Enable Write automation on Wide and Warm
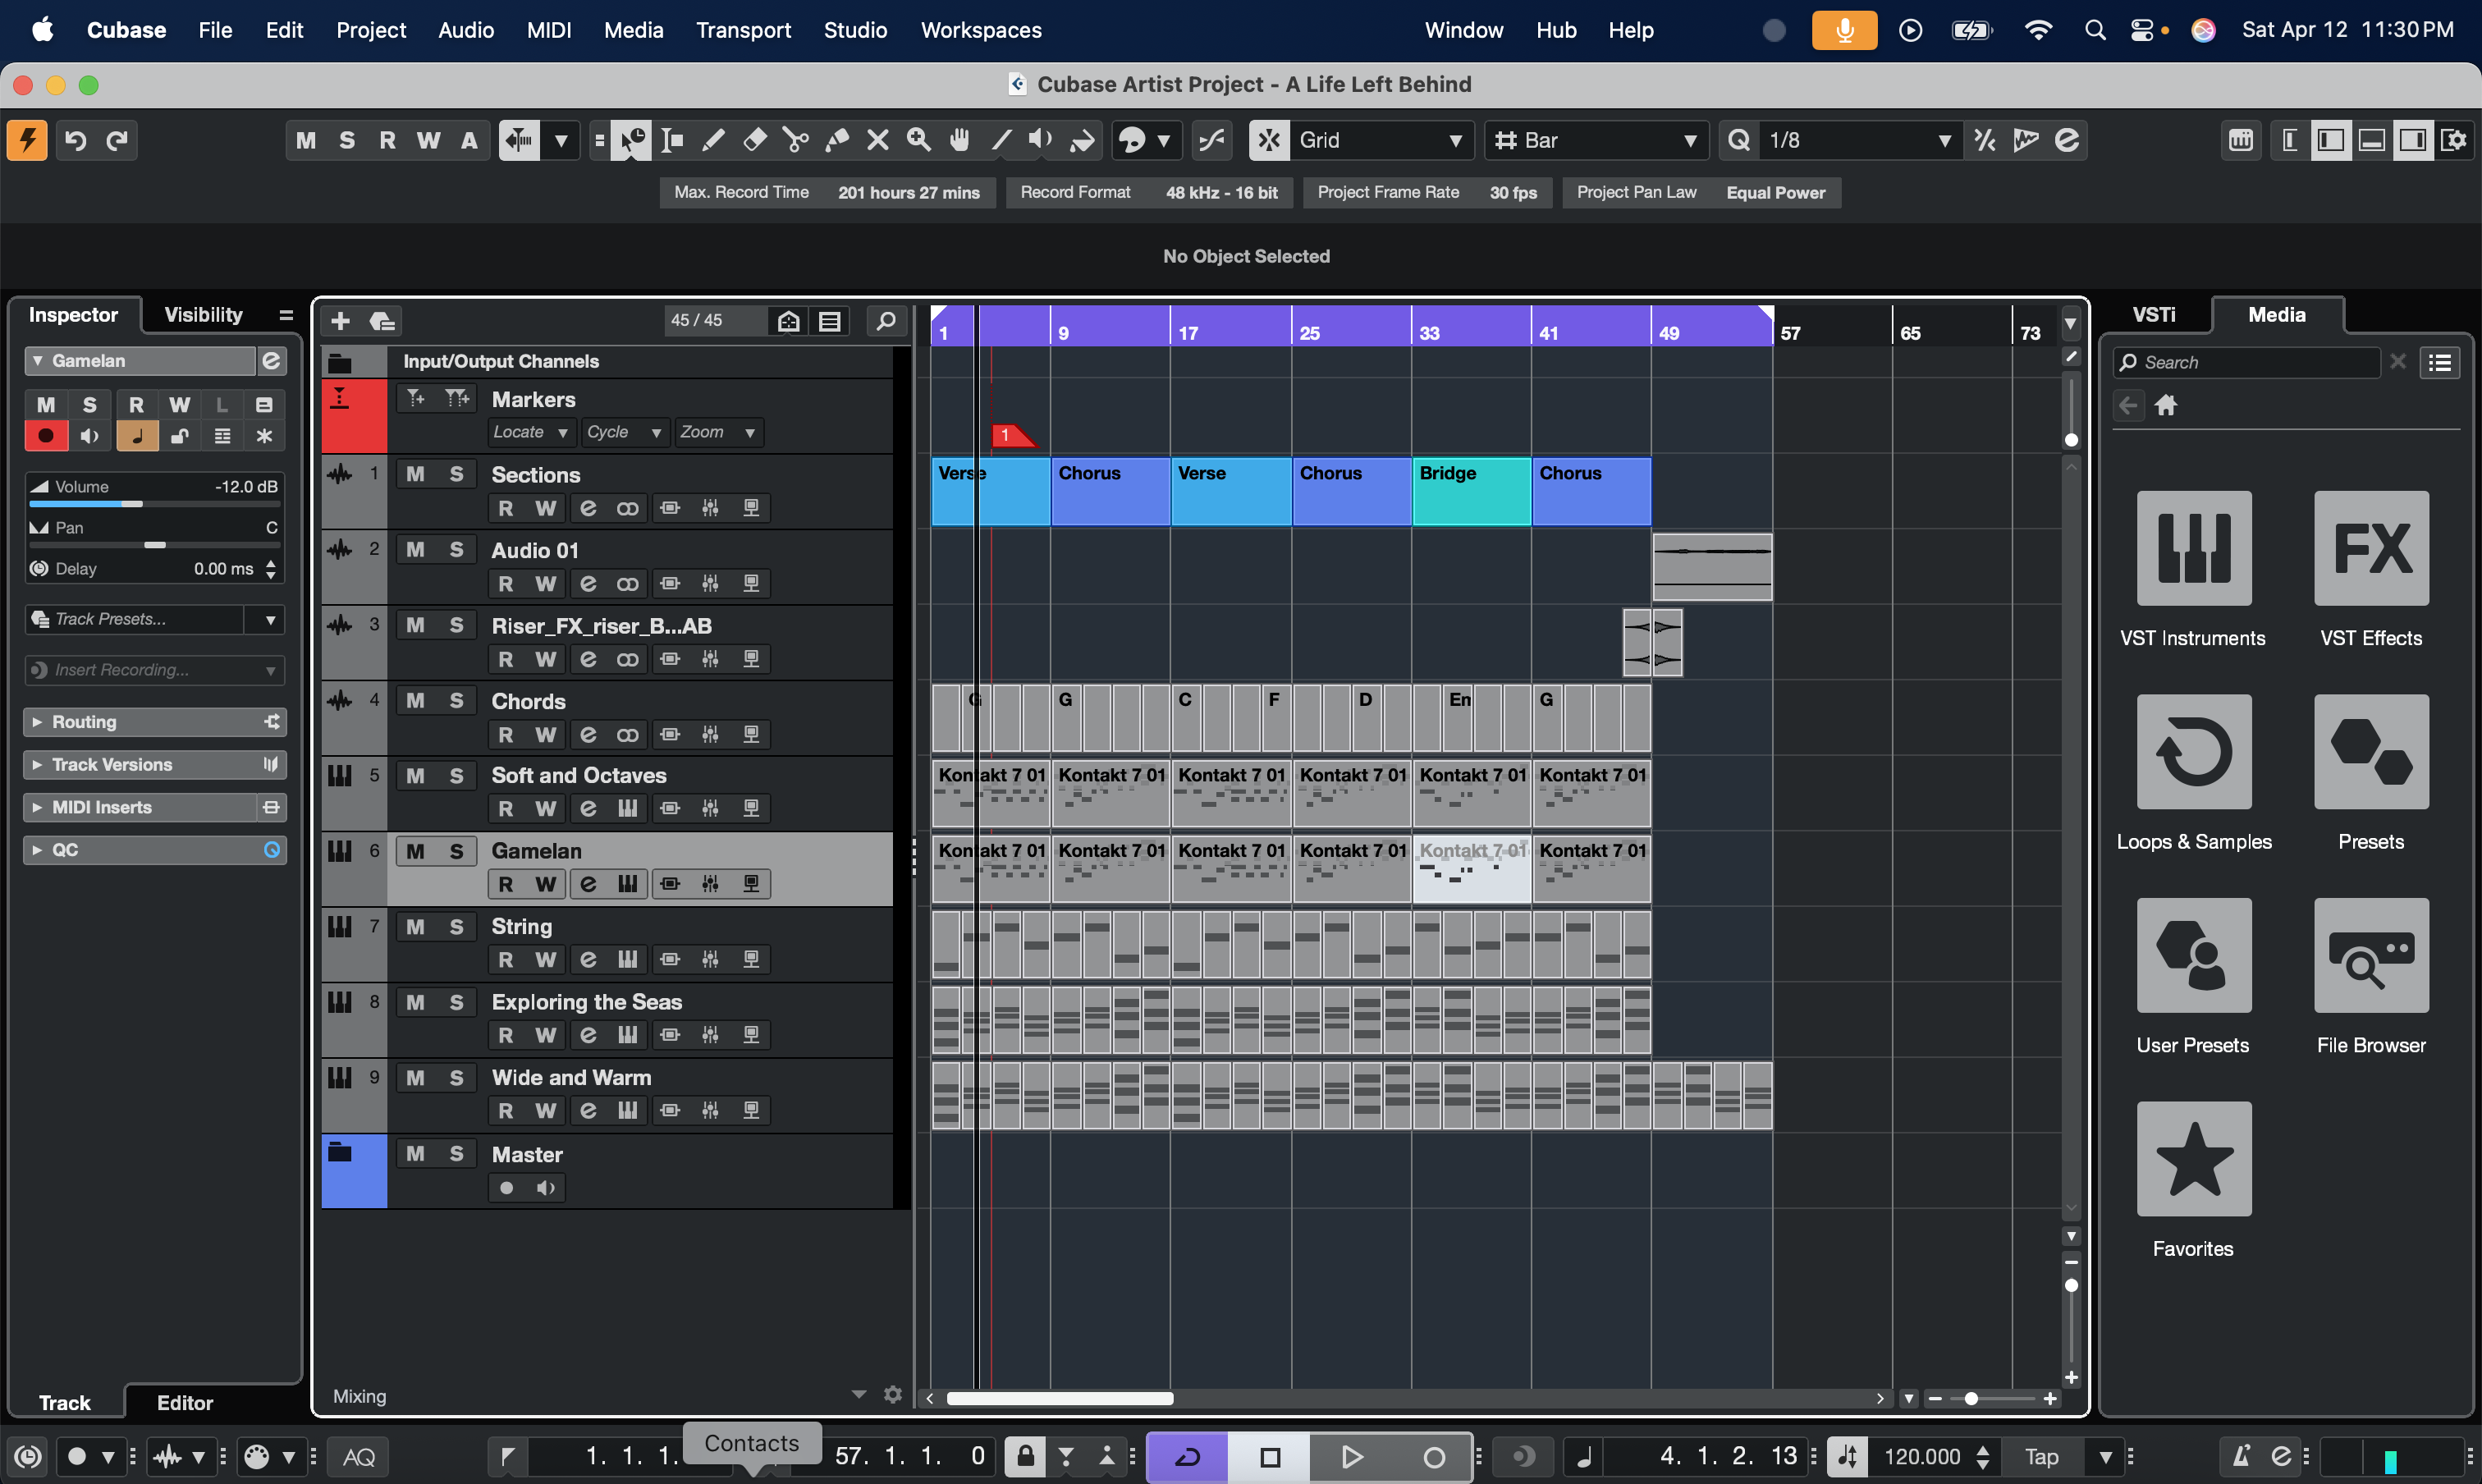Image resolution: width=2482 pixels, height=1484 pixels. (546, 1110)
